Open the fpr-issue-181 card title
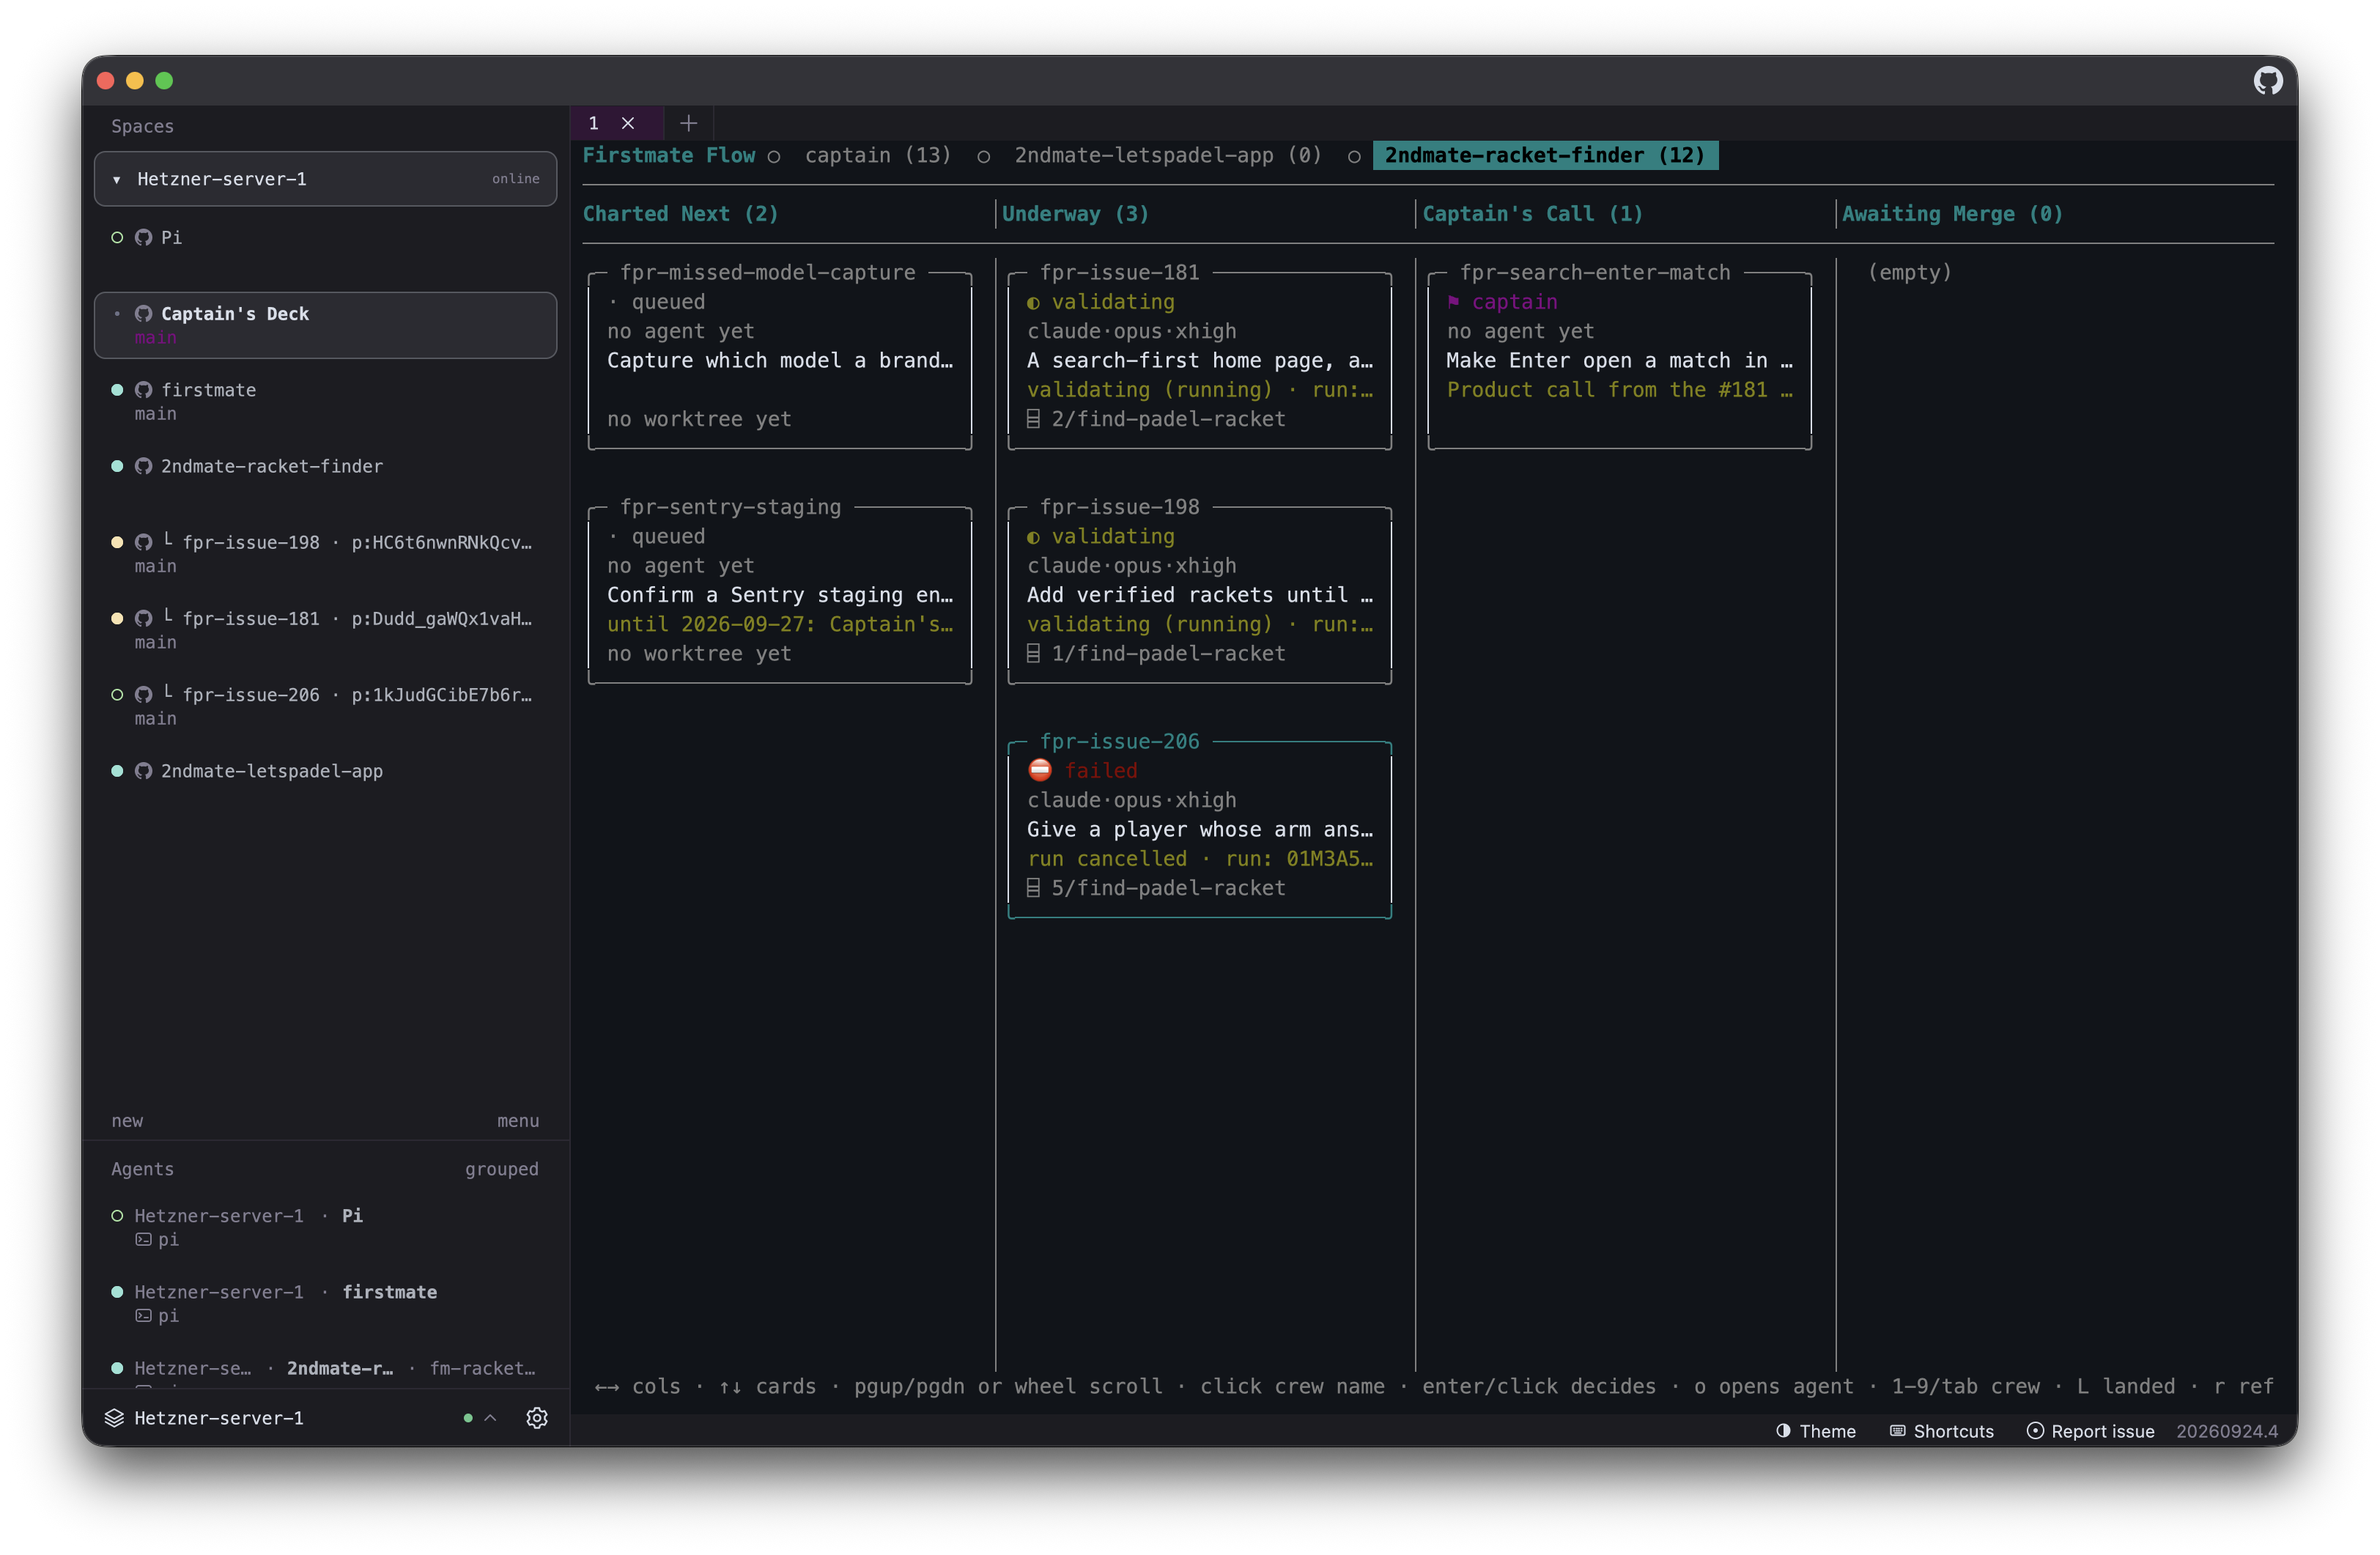The height and width of the screenshot is (1555, 2380). pos(1119,272)
